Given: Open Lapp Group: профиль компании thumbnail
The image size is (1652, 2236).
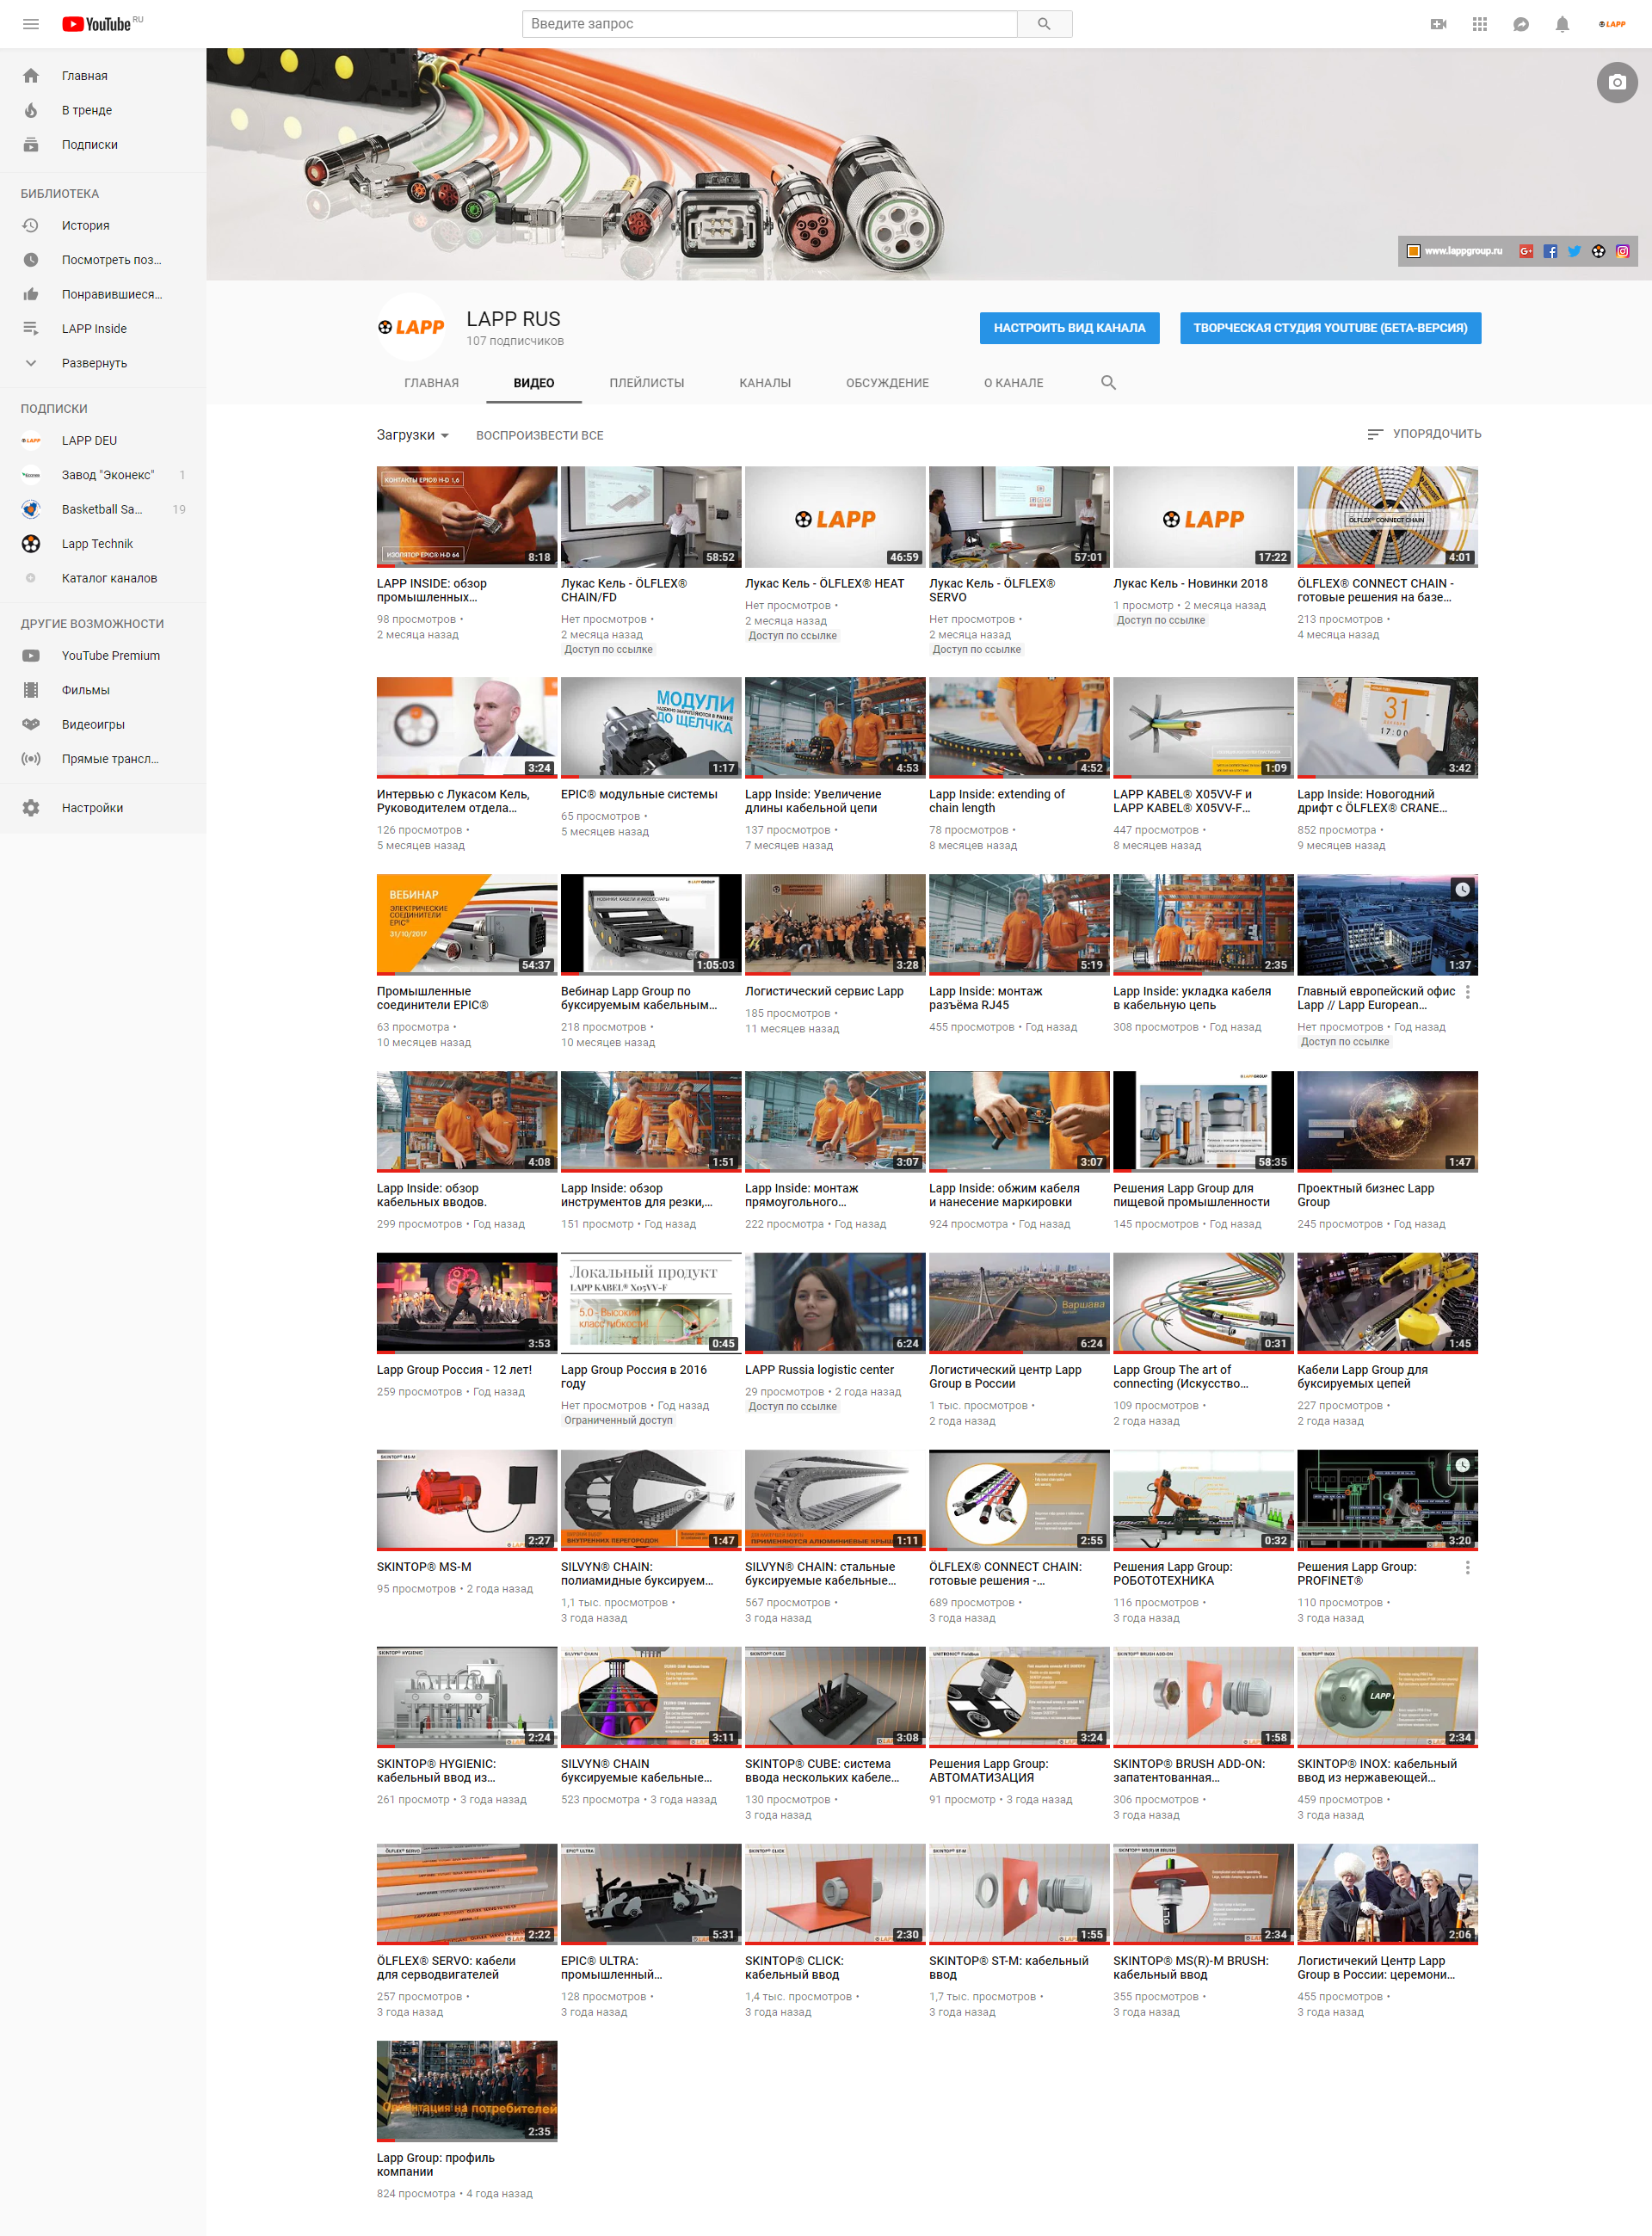Looking at the screenshot, I should click(467, 2091).
